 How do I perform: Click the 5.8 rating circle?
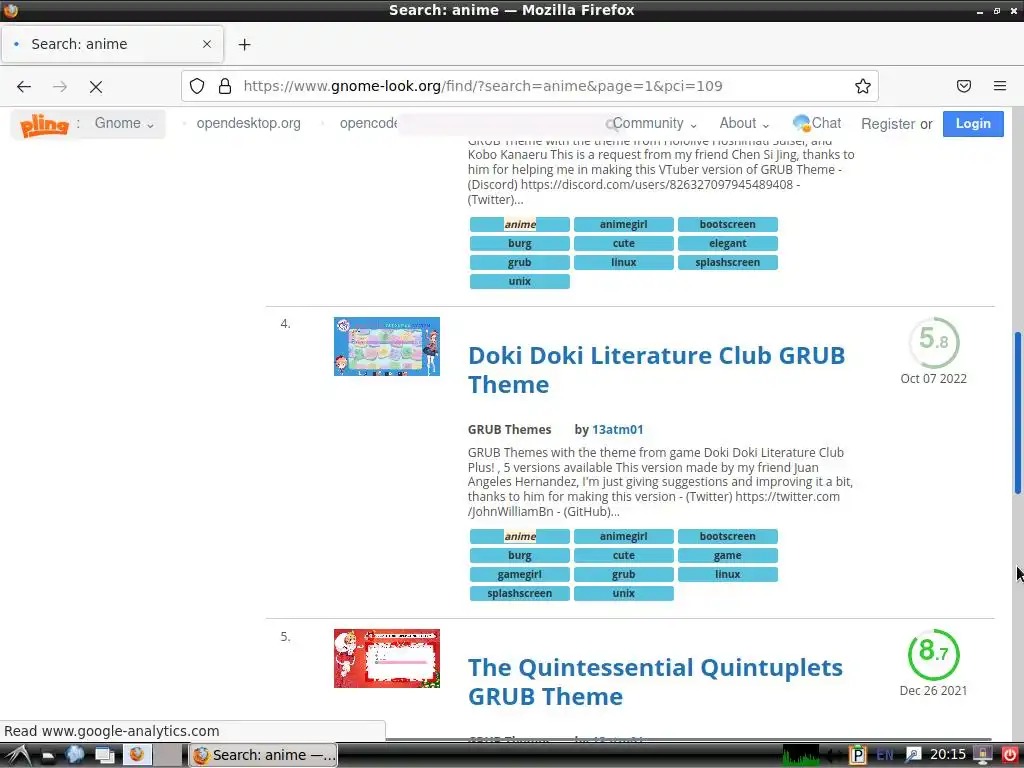click(933, 342)
